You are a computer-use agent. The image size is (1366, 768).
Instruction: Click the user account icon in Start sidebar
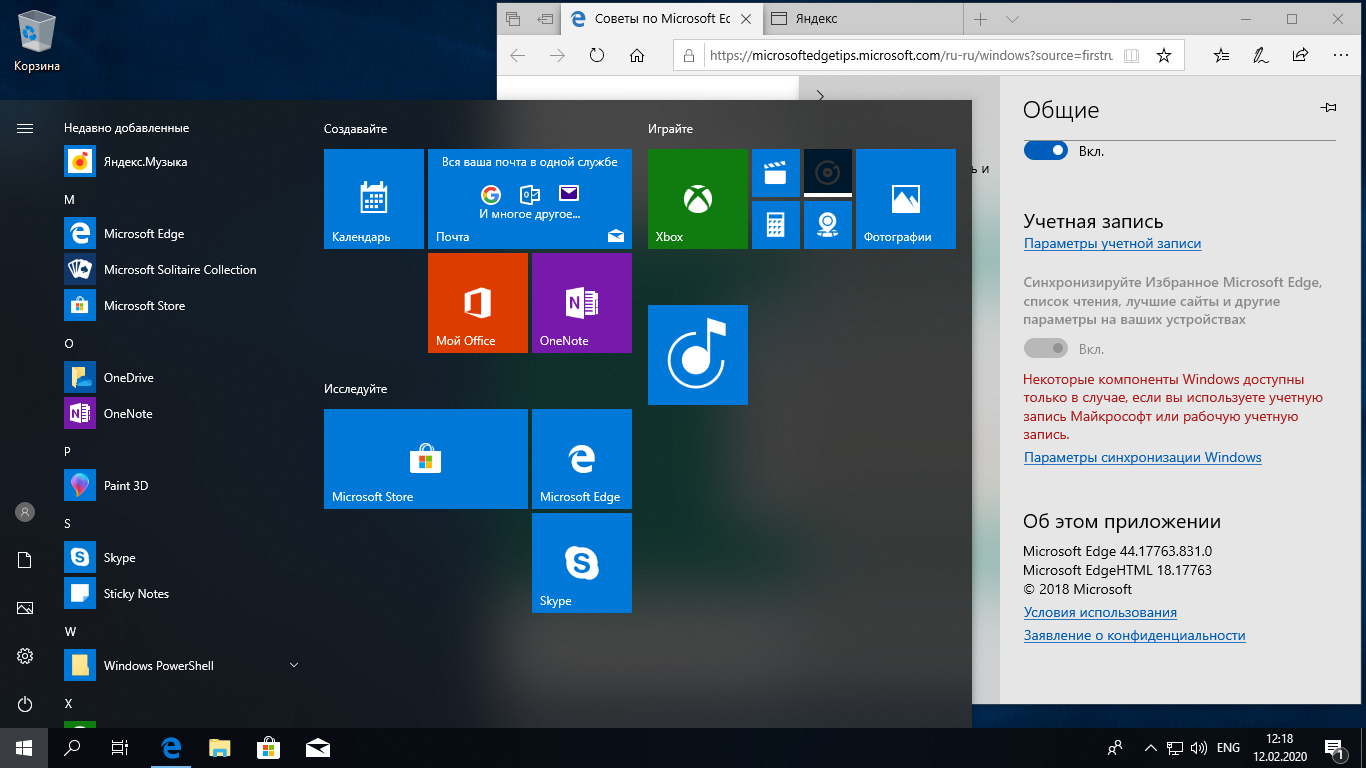pyautogui.click(x=25, y=512)
